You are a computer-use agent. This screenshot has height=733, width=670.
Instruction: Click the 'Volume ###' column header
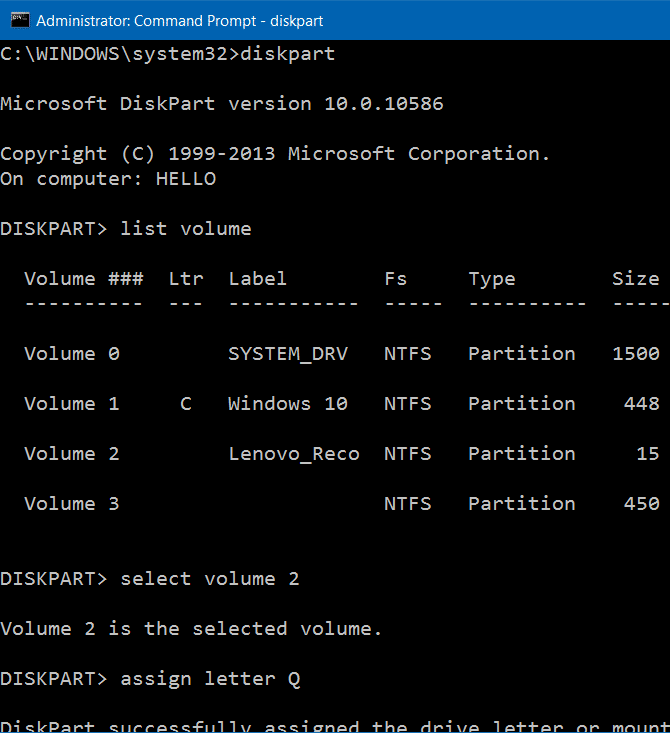click(84, 279)
